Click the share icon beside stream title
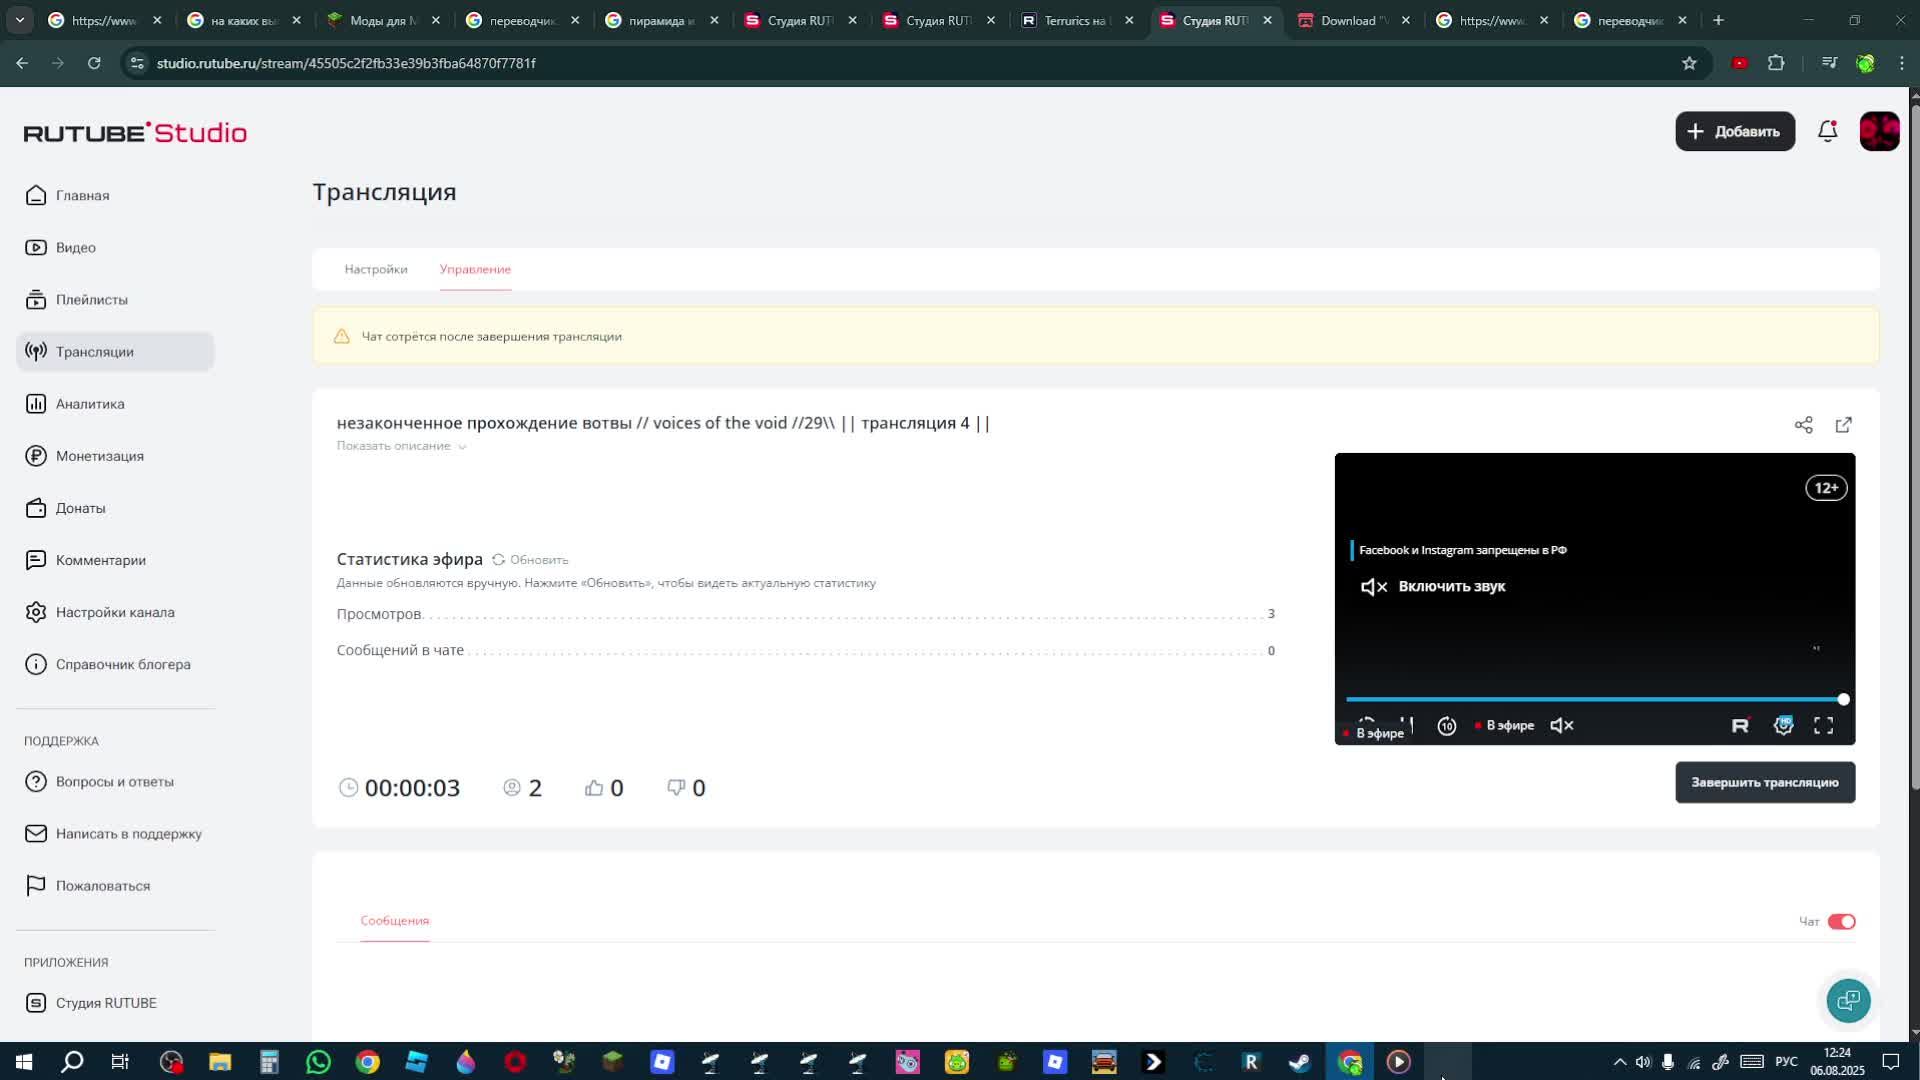Image resolution: width=1920 pixels, height=1080 pixels. pos(1803,425)
